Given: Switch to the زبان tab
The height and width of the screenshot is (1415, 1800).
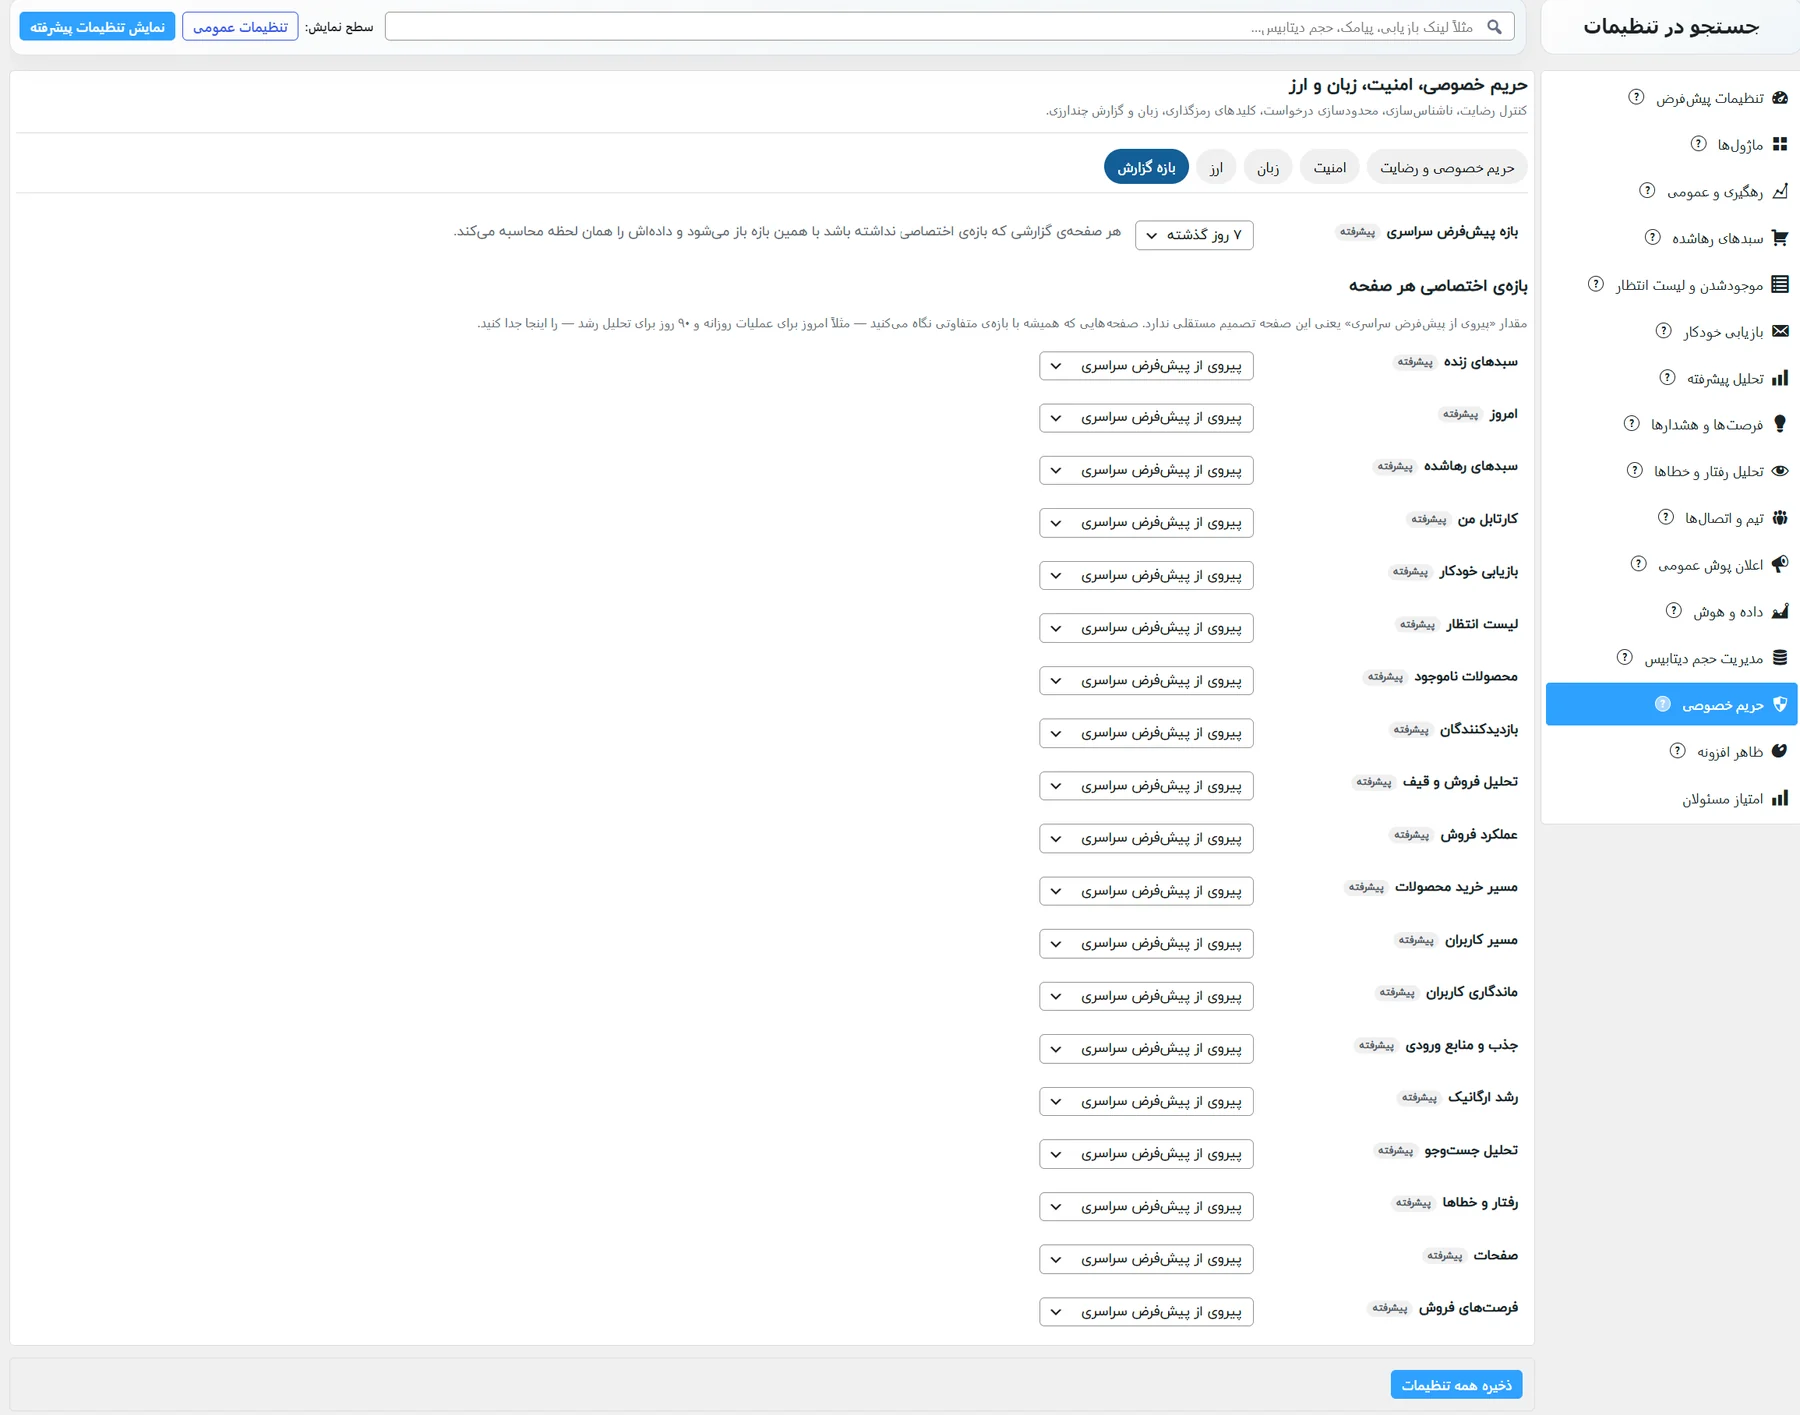Looking at the screenshot, I should [1268, 168].
